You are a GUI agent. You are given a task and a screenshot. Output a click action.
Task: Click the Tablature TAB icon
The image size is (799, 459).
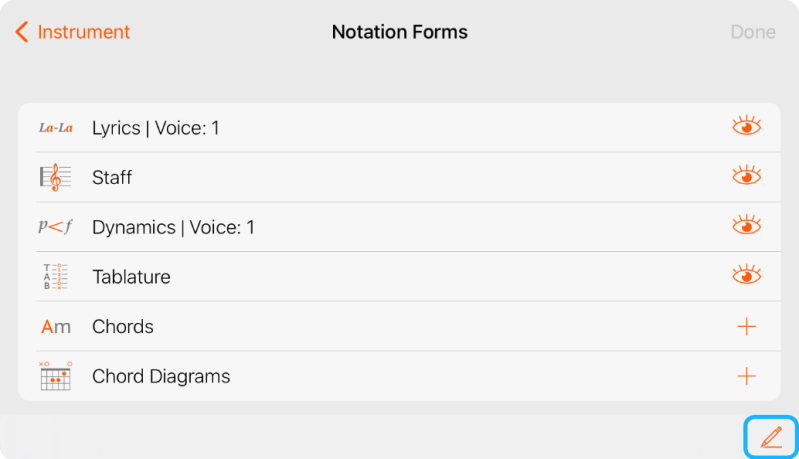click(x=56, y=277)
